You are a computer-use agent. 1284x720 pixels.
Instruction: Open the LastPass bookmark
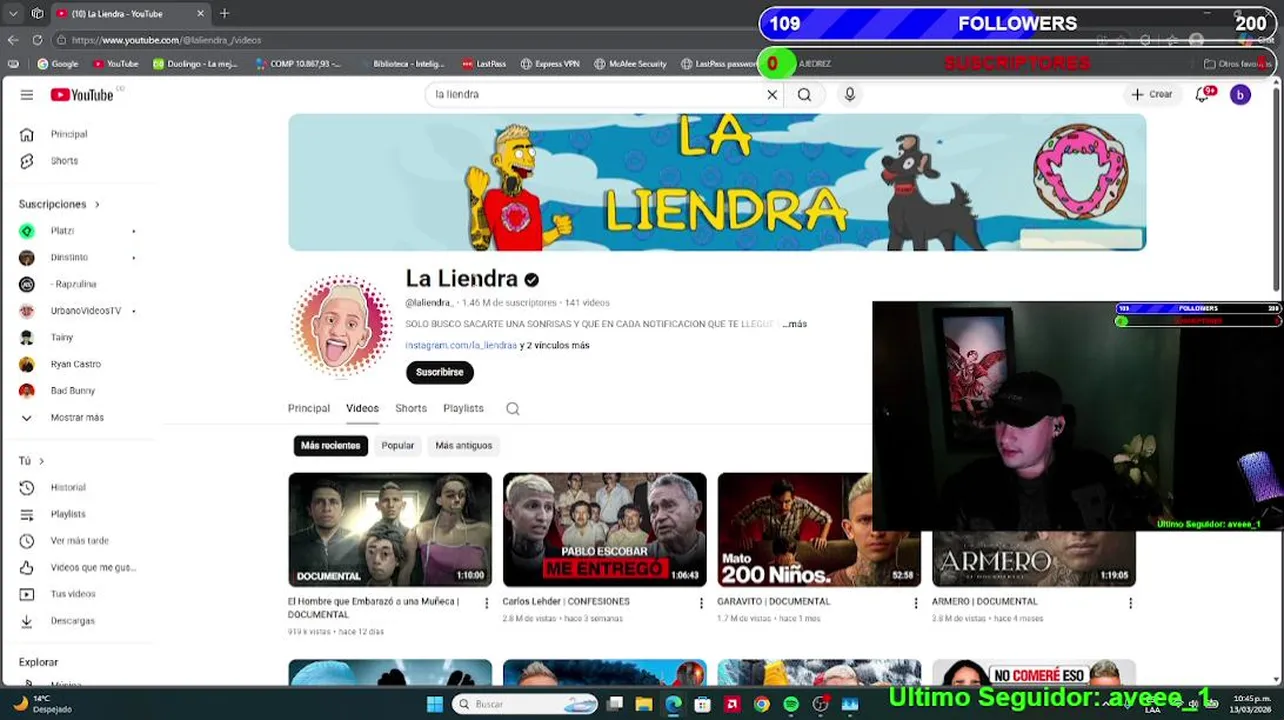click(484, 64)
